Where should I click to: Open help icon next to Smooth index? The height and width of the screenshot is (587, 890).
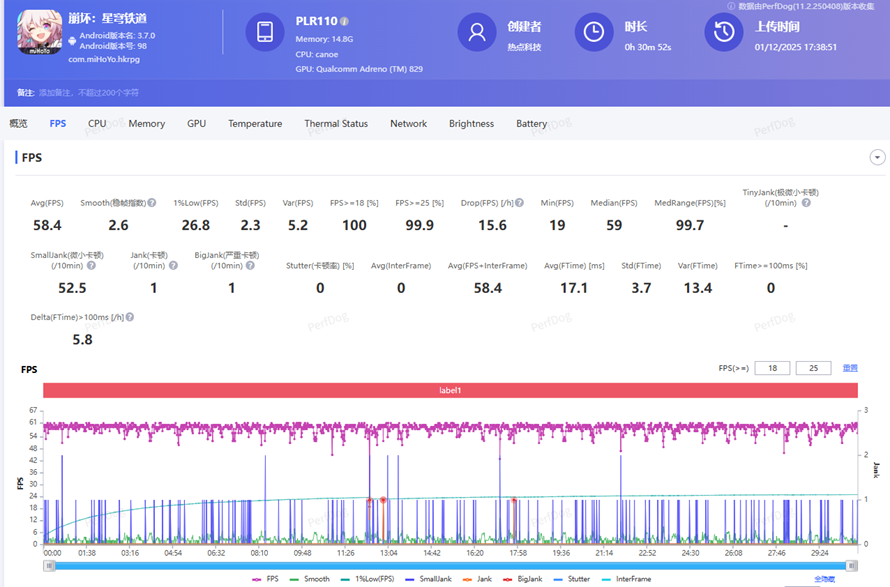(153, 203)
